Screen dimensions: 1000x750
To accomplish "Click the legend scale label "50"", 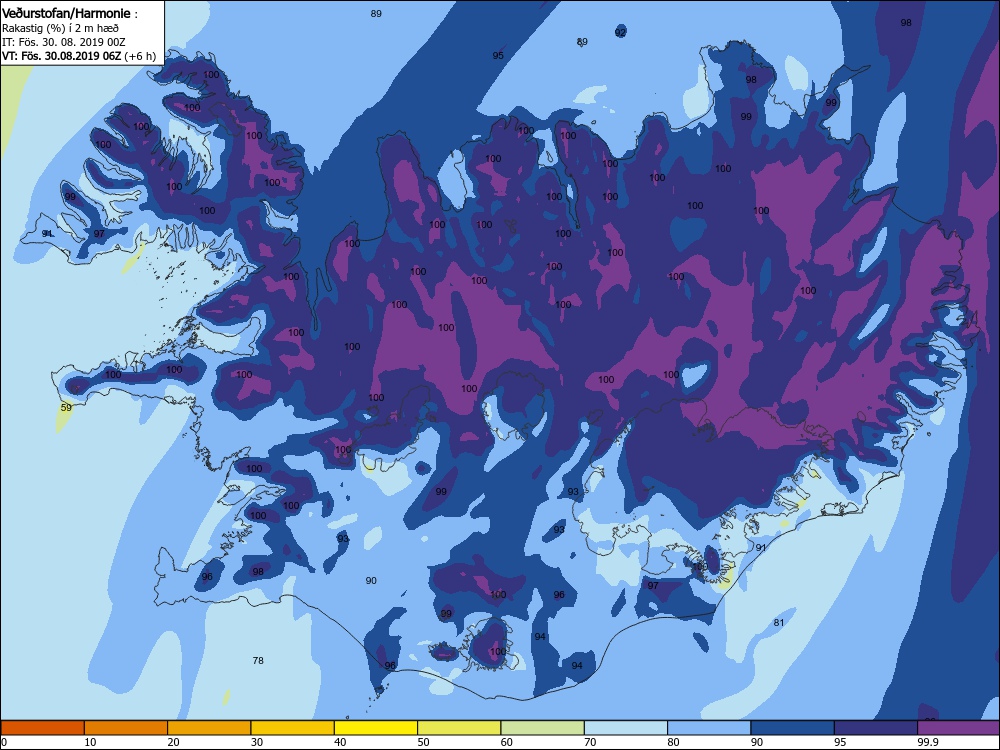I will (x=423, y=742).
